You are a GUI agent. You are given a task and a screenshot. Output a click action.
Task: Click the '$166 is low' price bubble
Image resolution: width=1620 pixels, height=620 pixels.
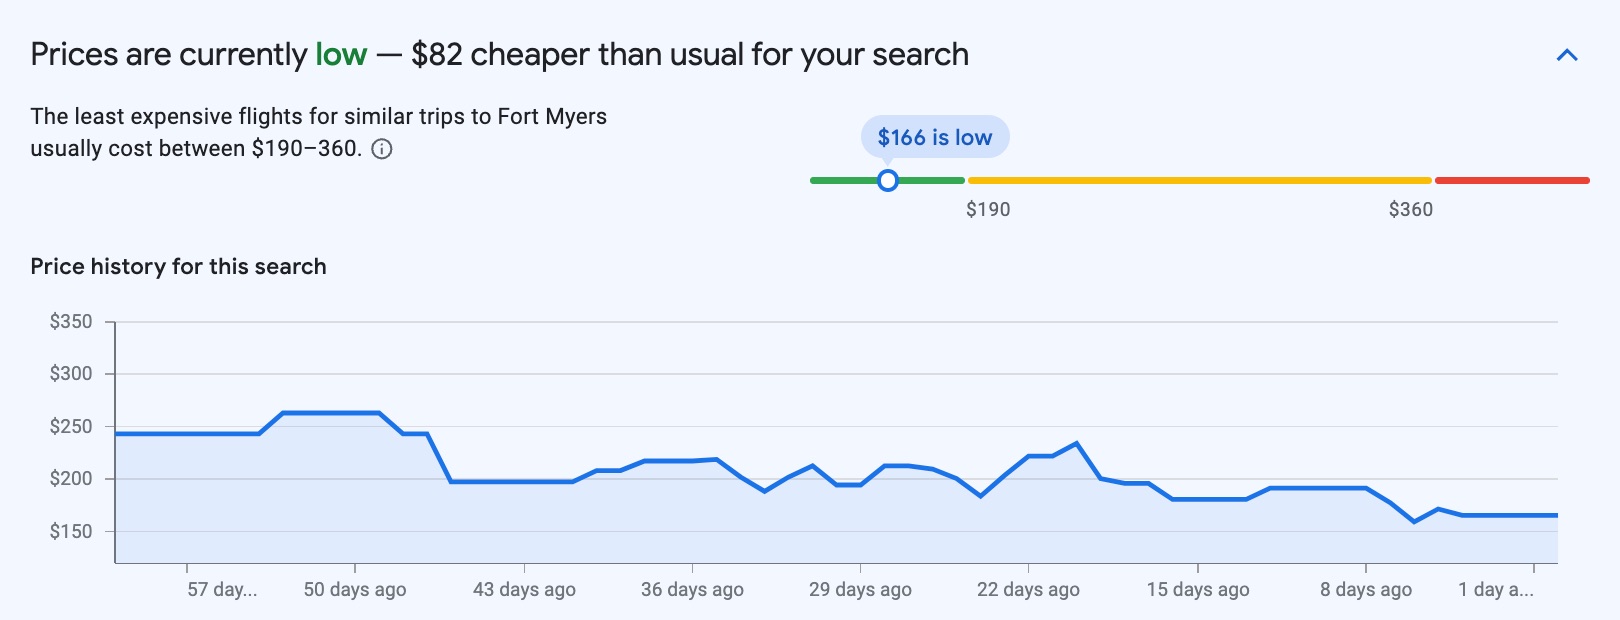coord(934,137)
